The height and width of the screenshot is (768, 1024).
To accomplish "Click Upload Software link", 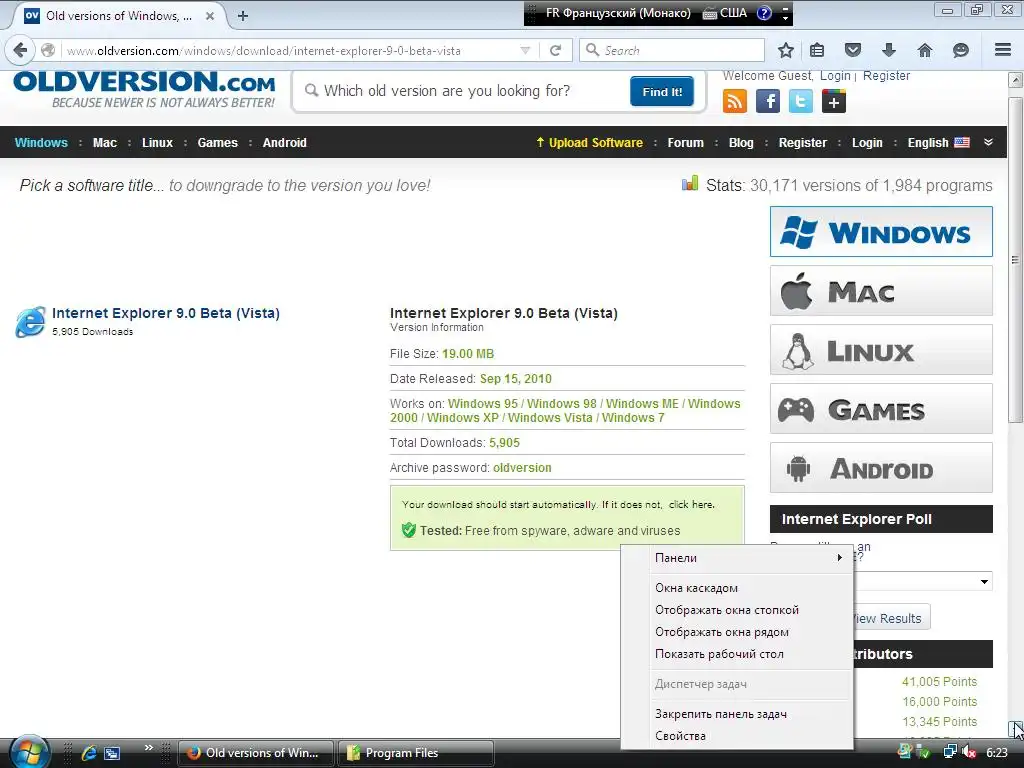I will tap(590, 142).
